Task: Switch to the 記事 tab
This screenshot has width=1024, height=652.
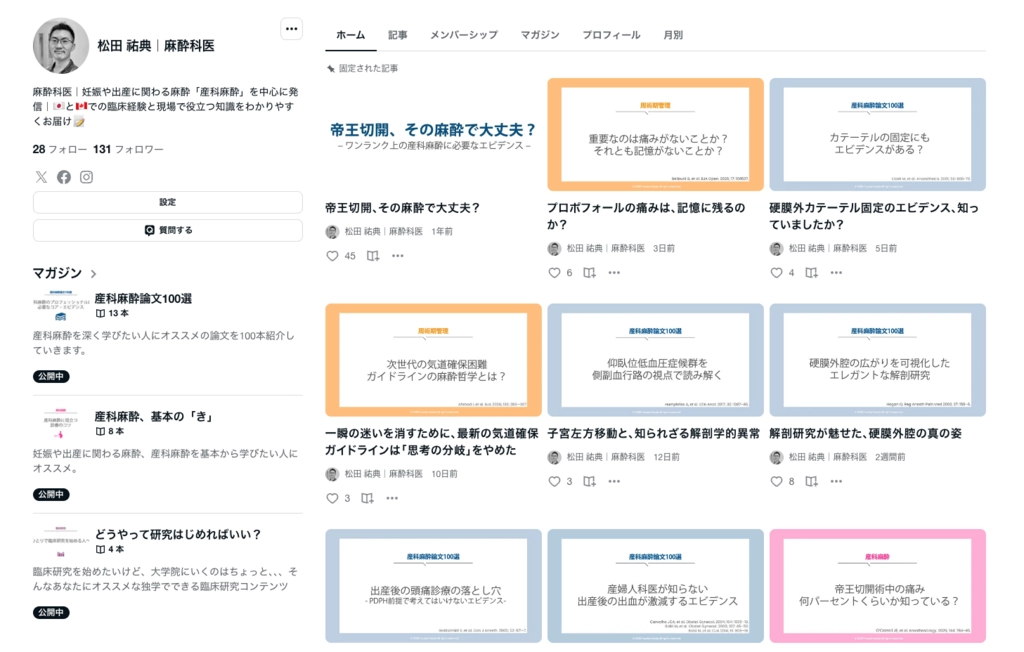Action: [398, 35]
